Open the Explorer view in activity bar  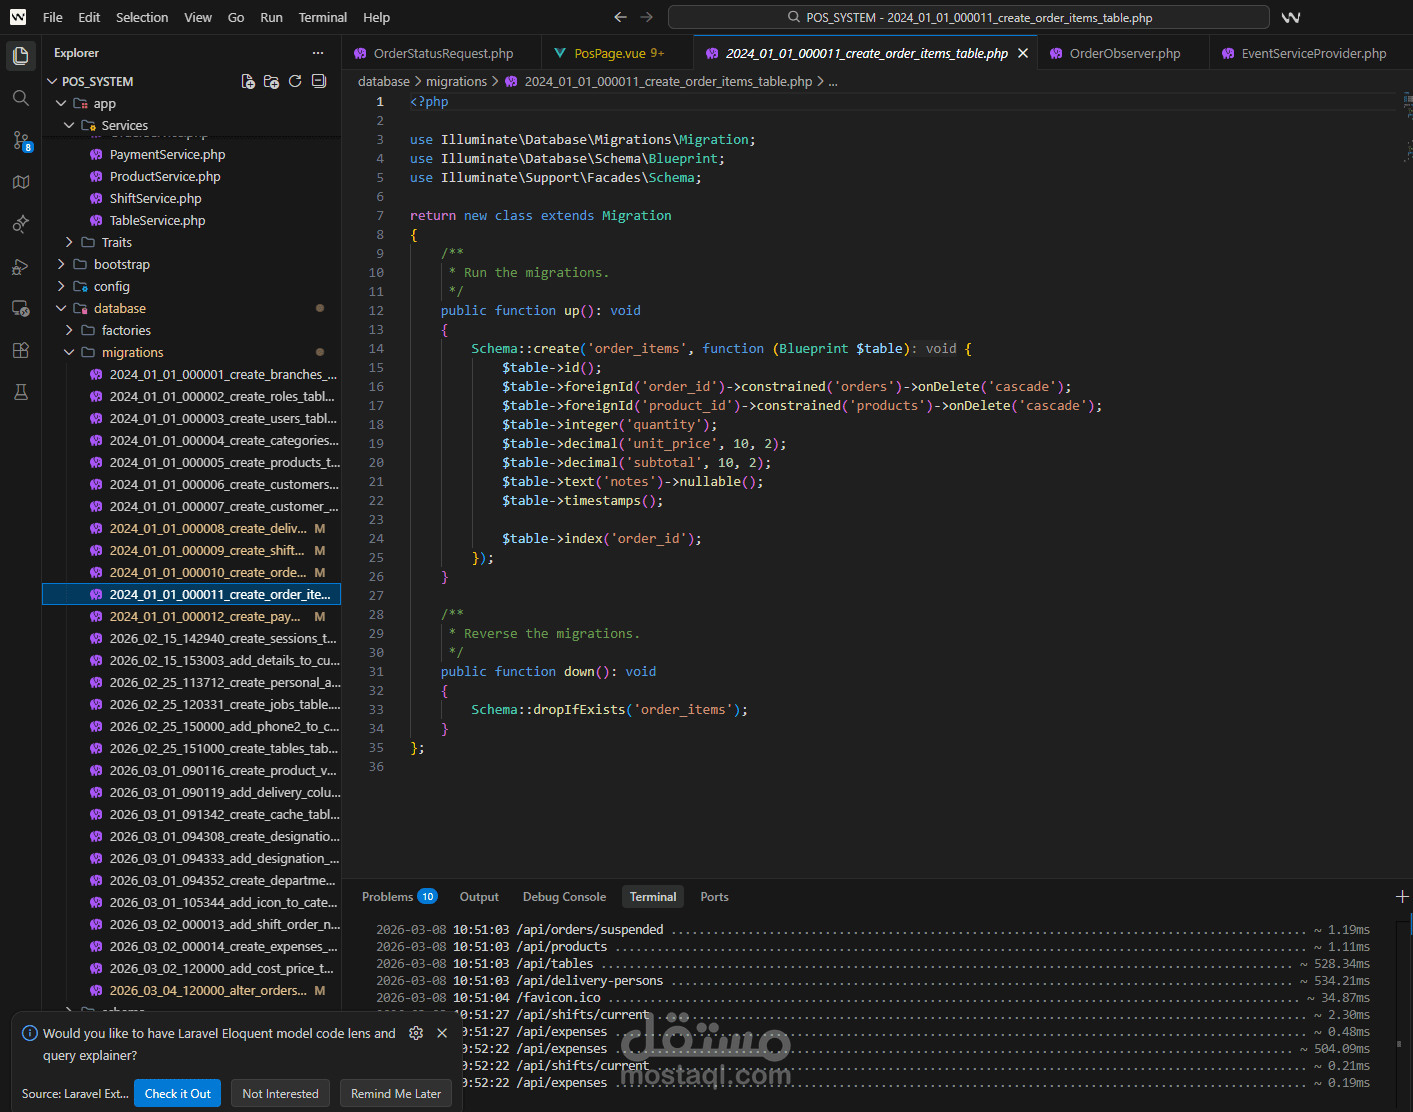tap(20, 56)
